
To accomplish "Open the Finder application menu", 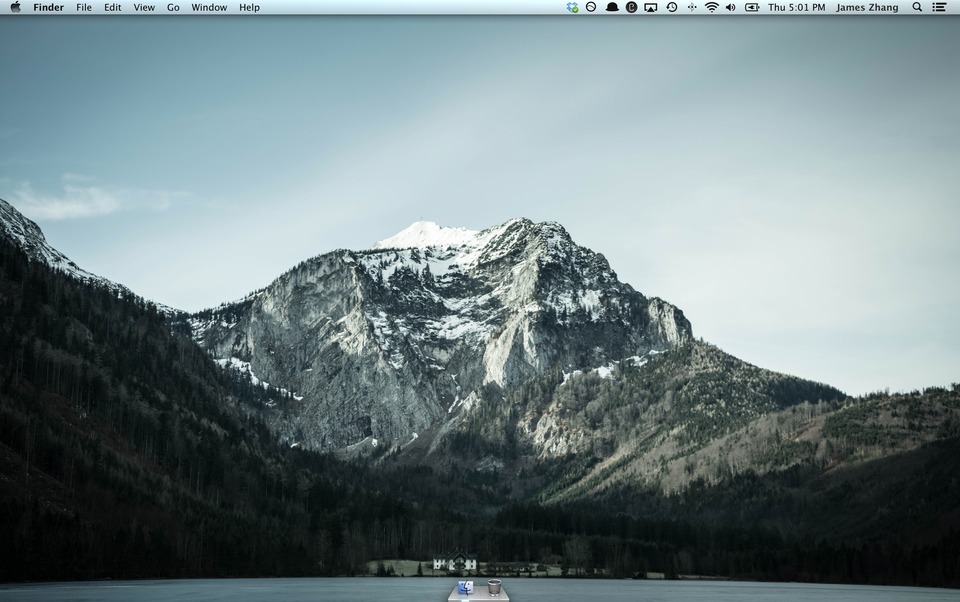I will (x=48, y=7).
